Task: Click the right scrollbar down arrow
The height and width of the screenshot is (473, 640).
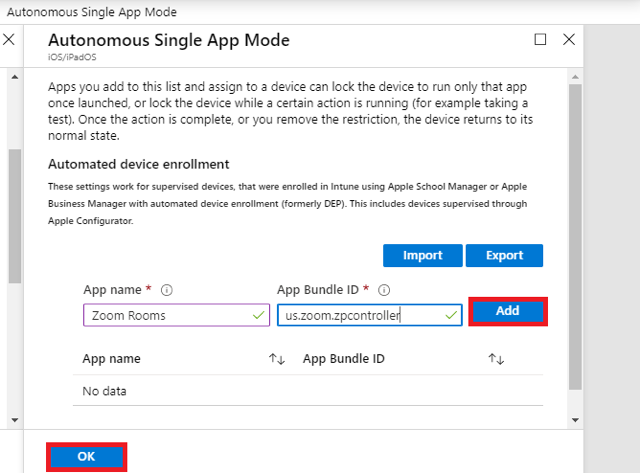Action: [576, 420]
